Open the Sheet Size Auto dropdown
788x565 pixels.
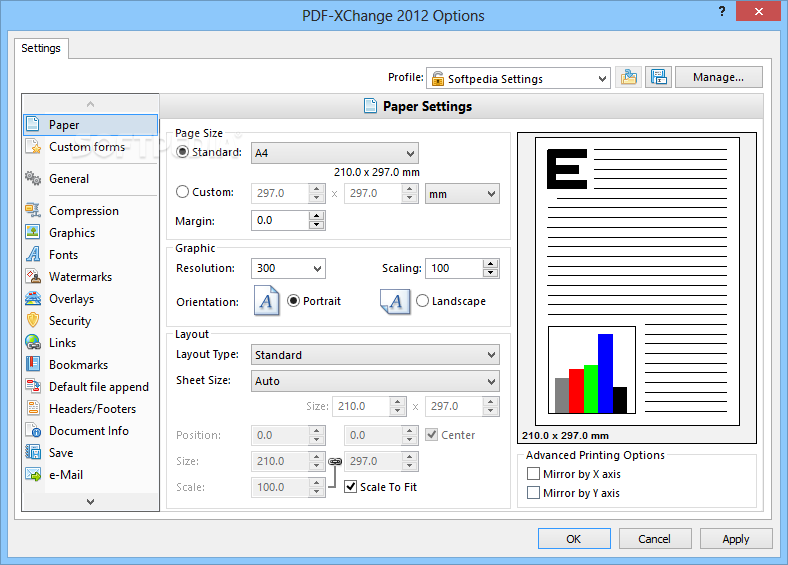tap(375, 381)
